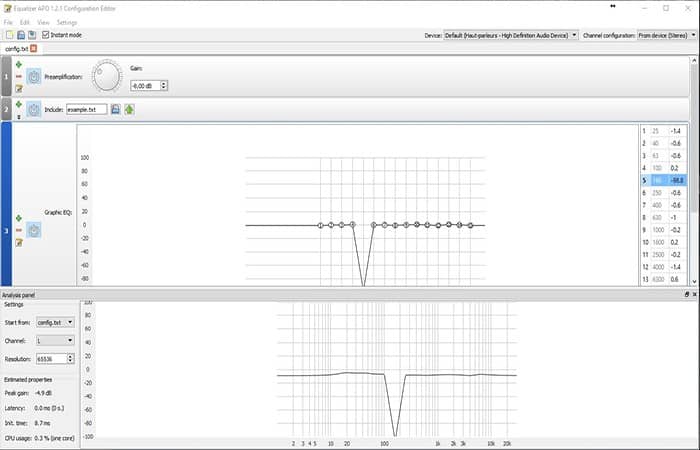Select highlighted band 5 gain cell
The height and width of the screenshot is (450, 700).
(x=677, y=180)
